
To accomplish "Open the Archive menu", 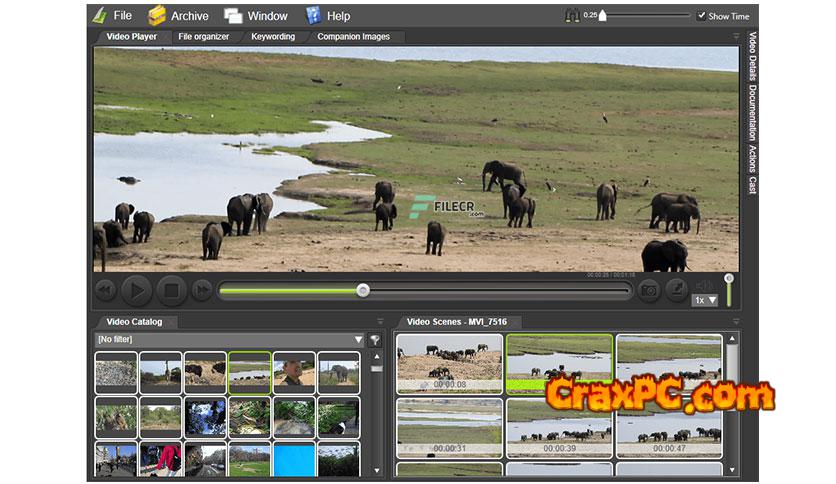I will click(178, 15).
